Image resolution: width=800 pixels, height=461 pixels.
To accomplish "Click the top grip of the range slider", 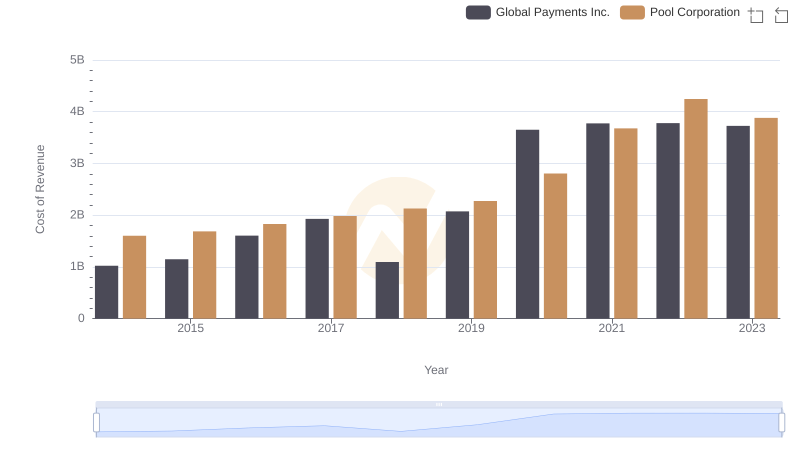I will (x=439, y=404).
